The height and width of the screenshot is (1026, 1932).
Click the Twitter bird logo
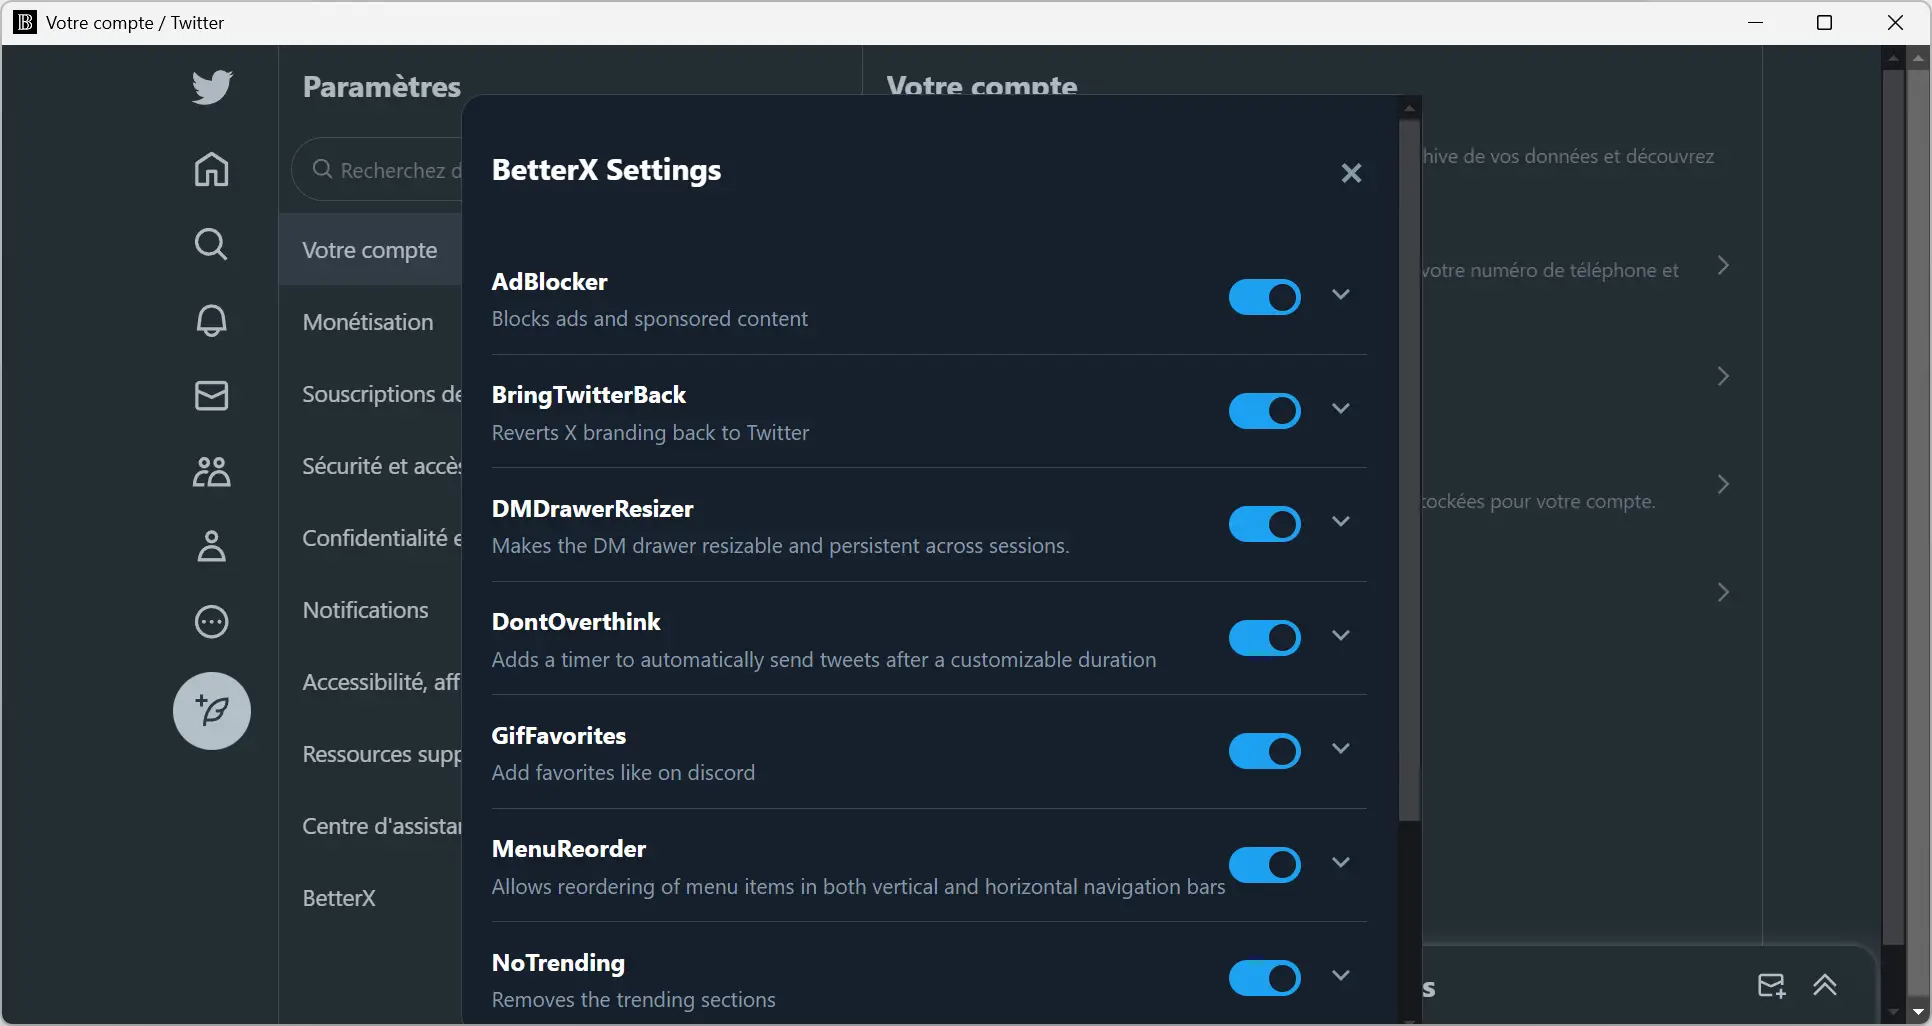[x=212, y=87]
